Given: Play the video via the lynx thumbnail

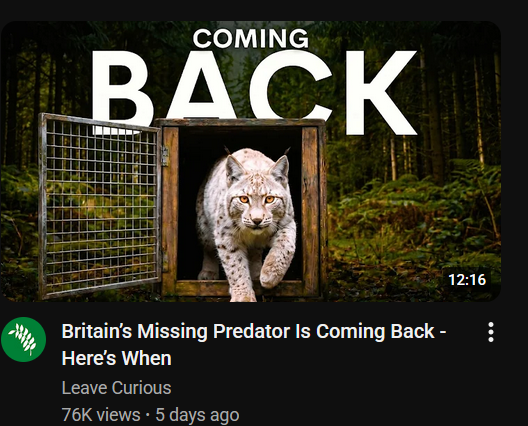Looking at the screenshot, I should [x=251, y=161].
